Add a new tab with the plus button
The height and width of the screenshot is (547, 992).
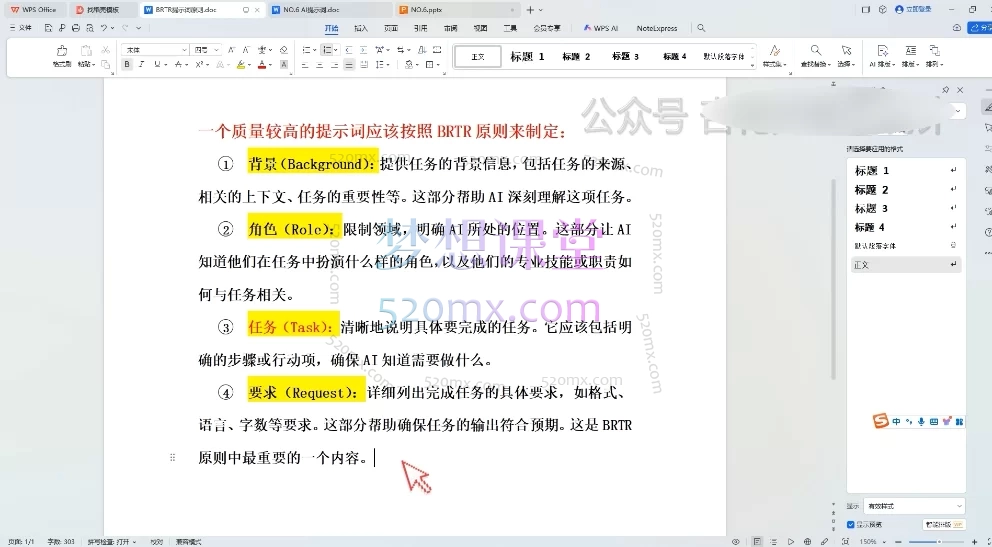tap(530, 10)
